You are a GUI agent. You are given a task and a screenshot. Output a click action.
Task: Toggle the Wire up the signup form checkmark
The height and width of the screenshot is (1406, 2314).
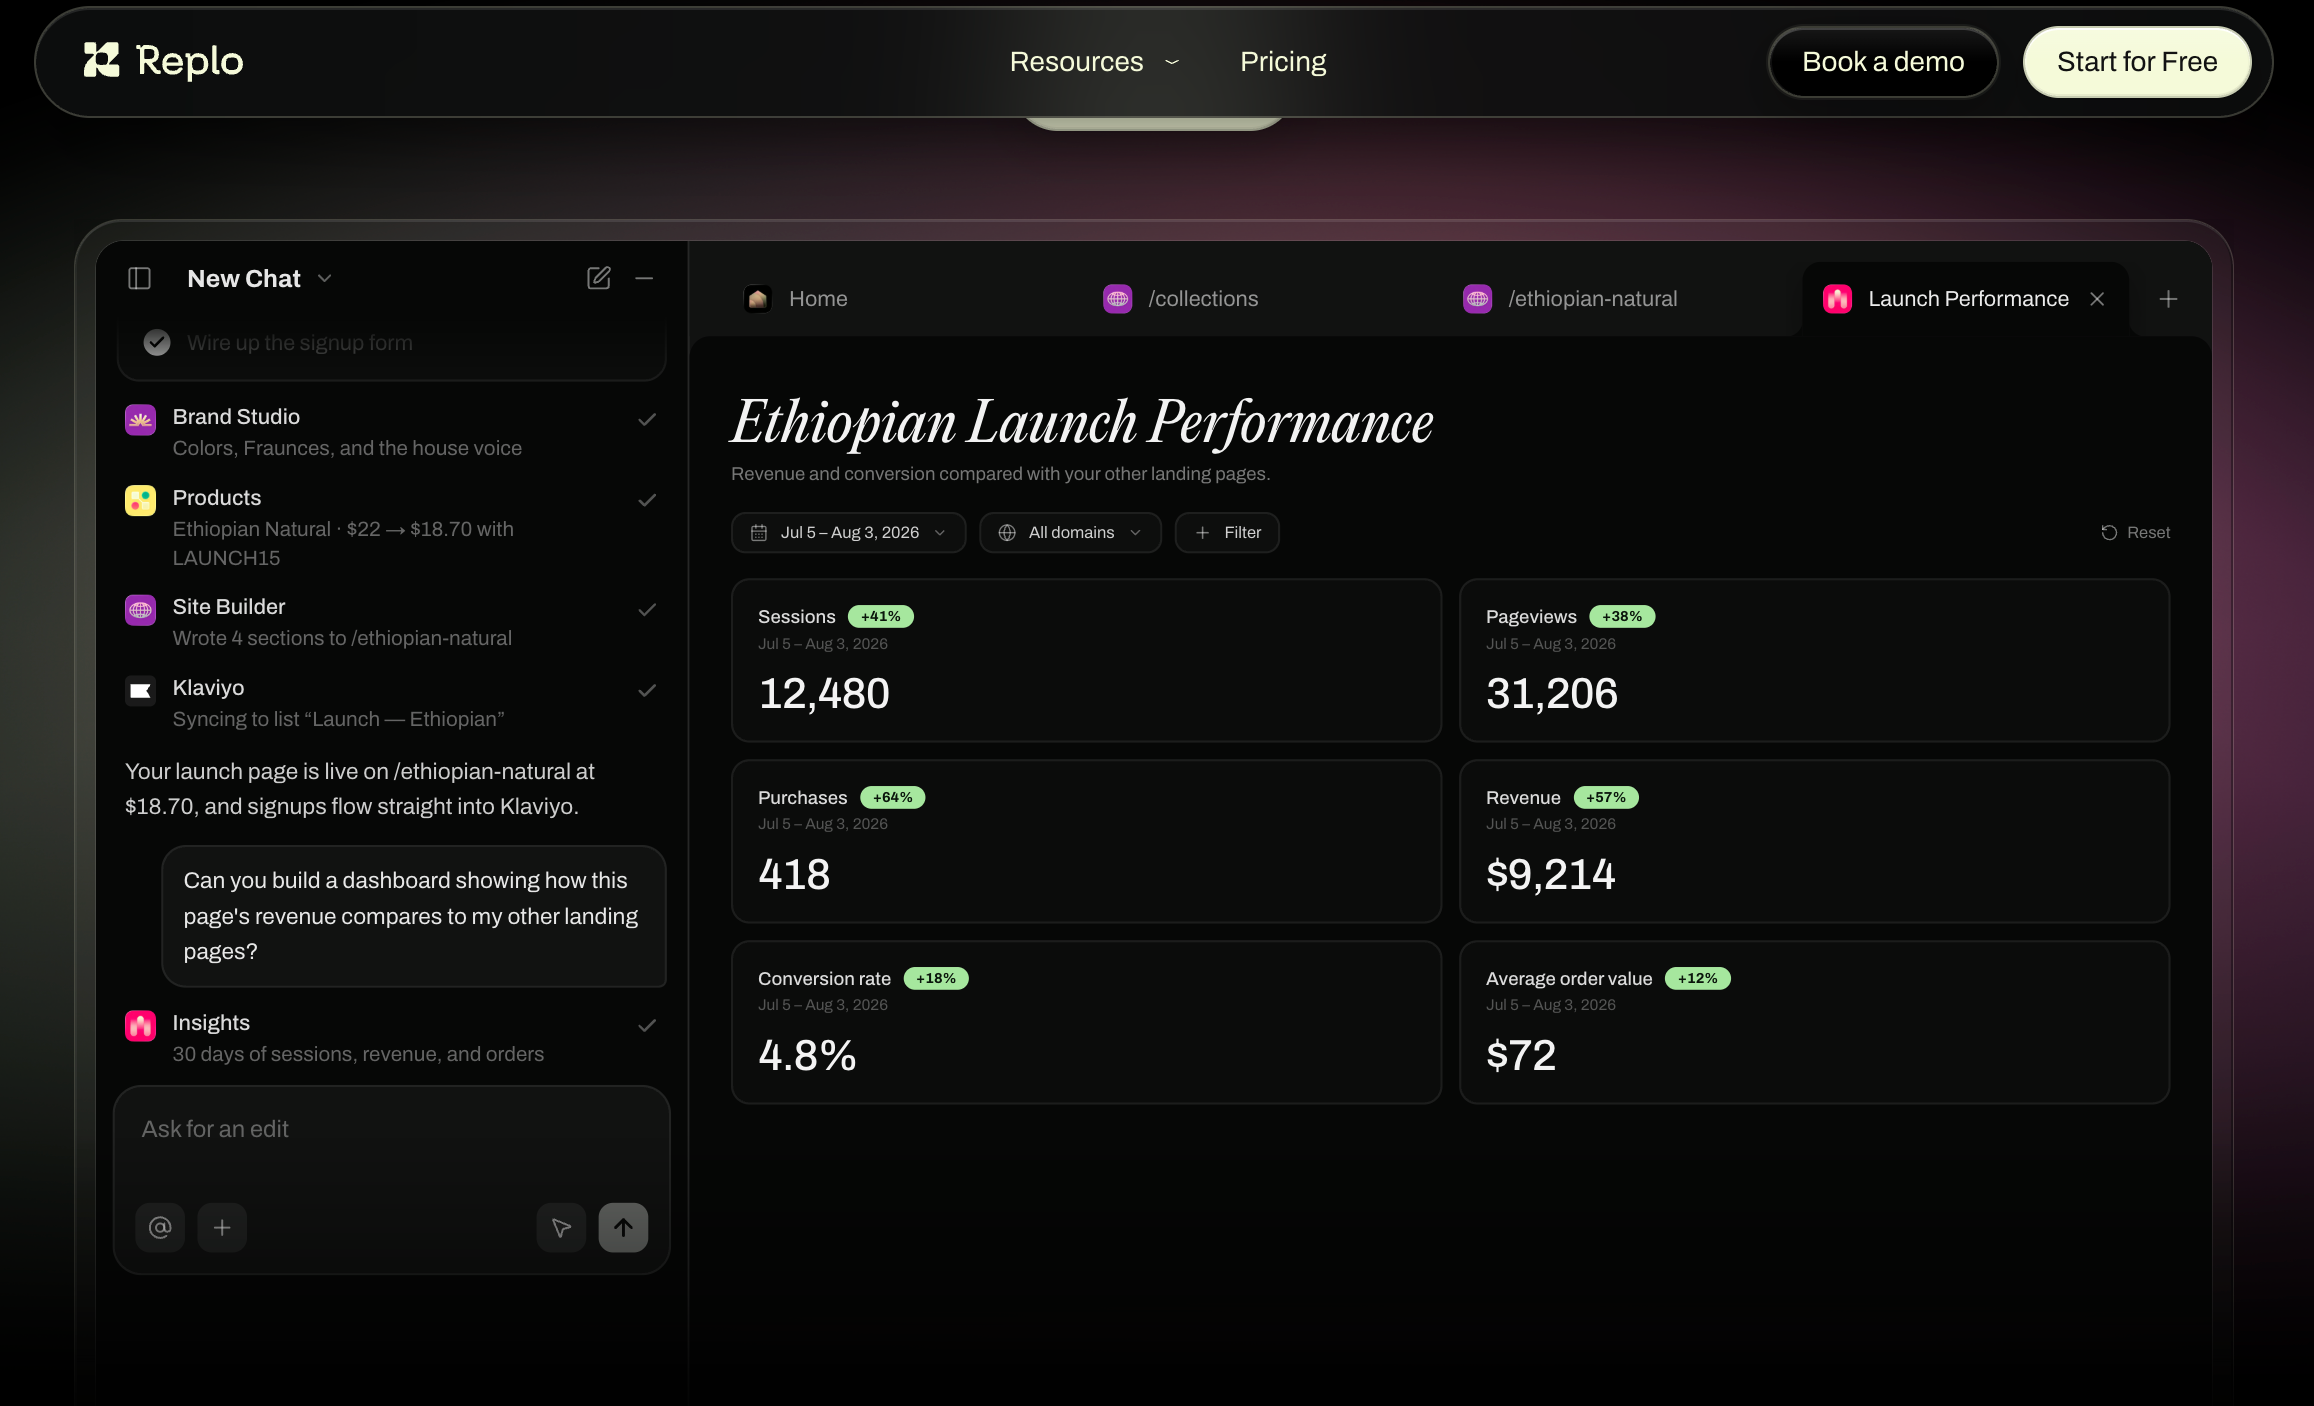click(x=157, y=343)
